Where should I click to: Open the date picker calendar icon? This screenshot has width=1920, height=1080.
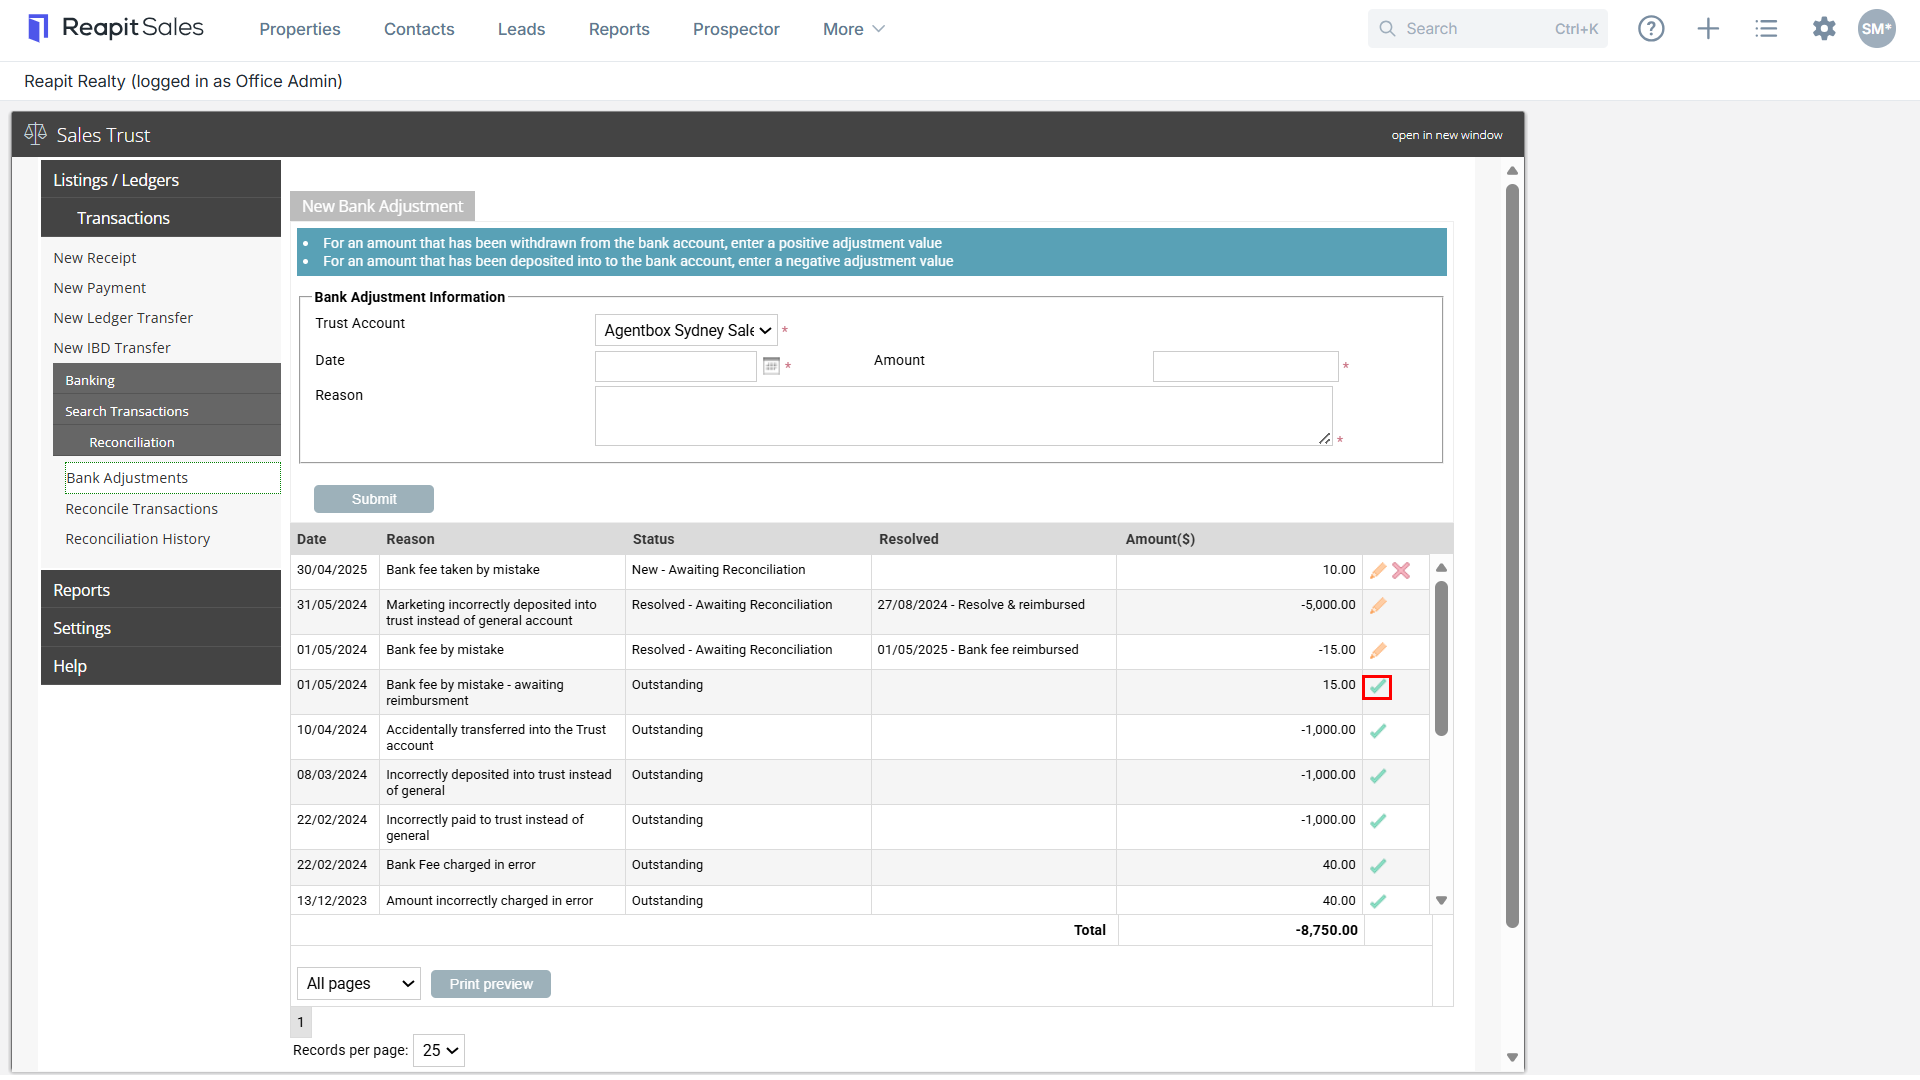point(771,366)
